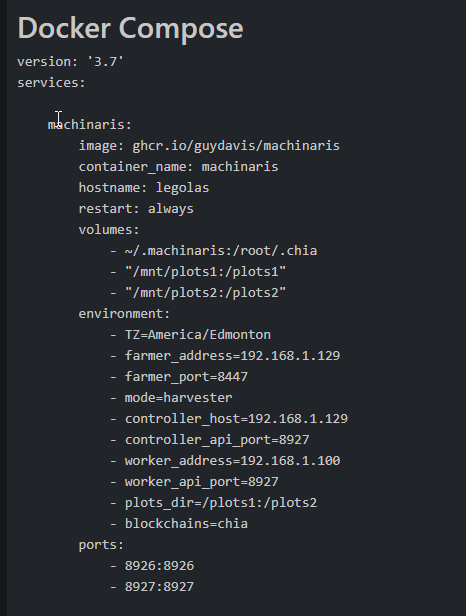Screen dimensions: 466x616
Task: Click the container_name: machinaris line
Action: (x=178, y=167)
